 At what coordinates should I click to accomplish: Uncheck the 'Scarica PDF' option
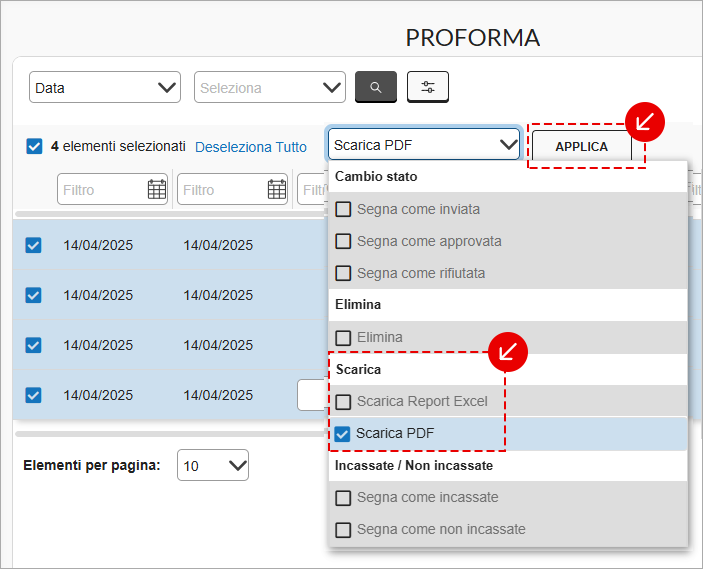click(342, 434)
